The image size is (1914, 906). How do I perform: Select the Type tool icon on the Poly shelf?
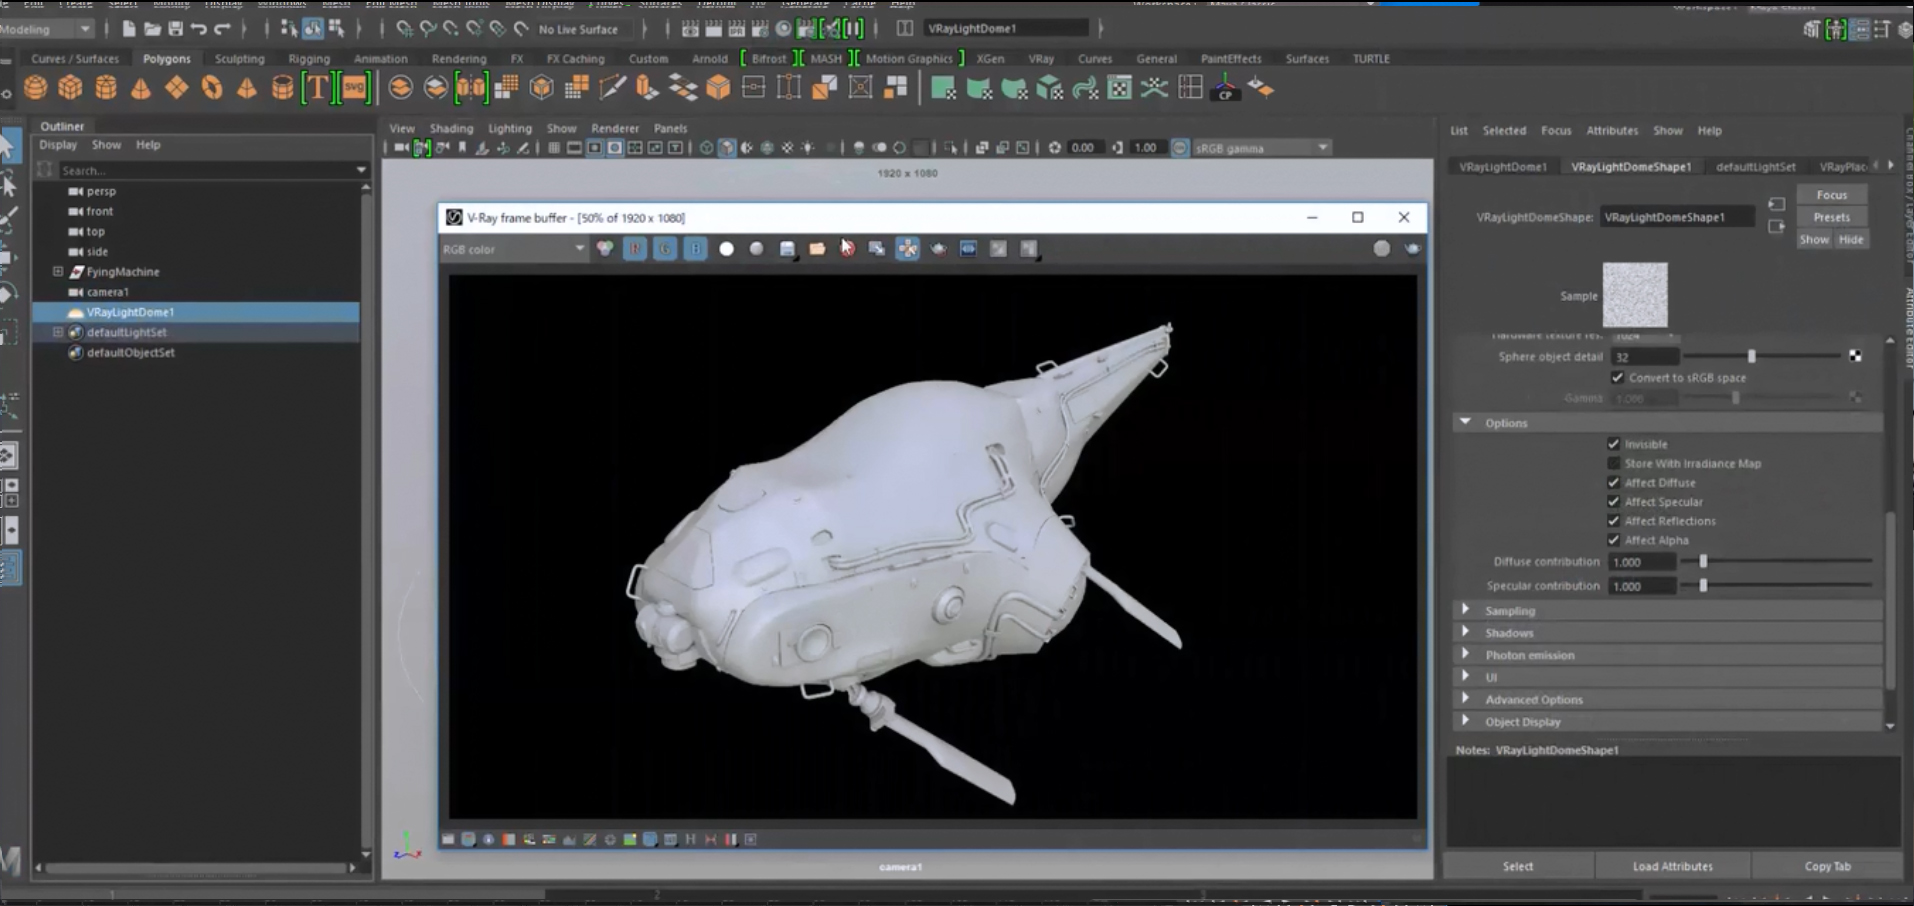pyautogui.click(x=318, y=88)
